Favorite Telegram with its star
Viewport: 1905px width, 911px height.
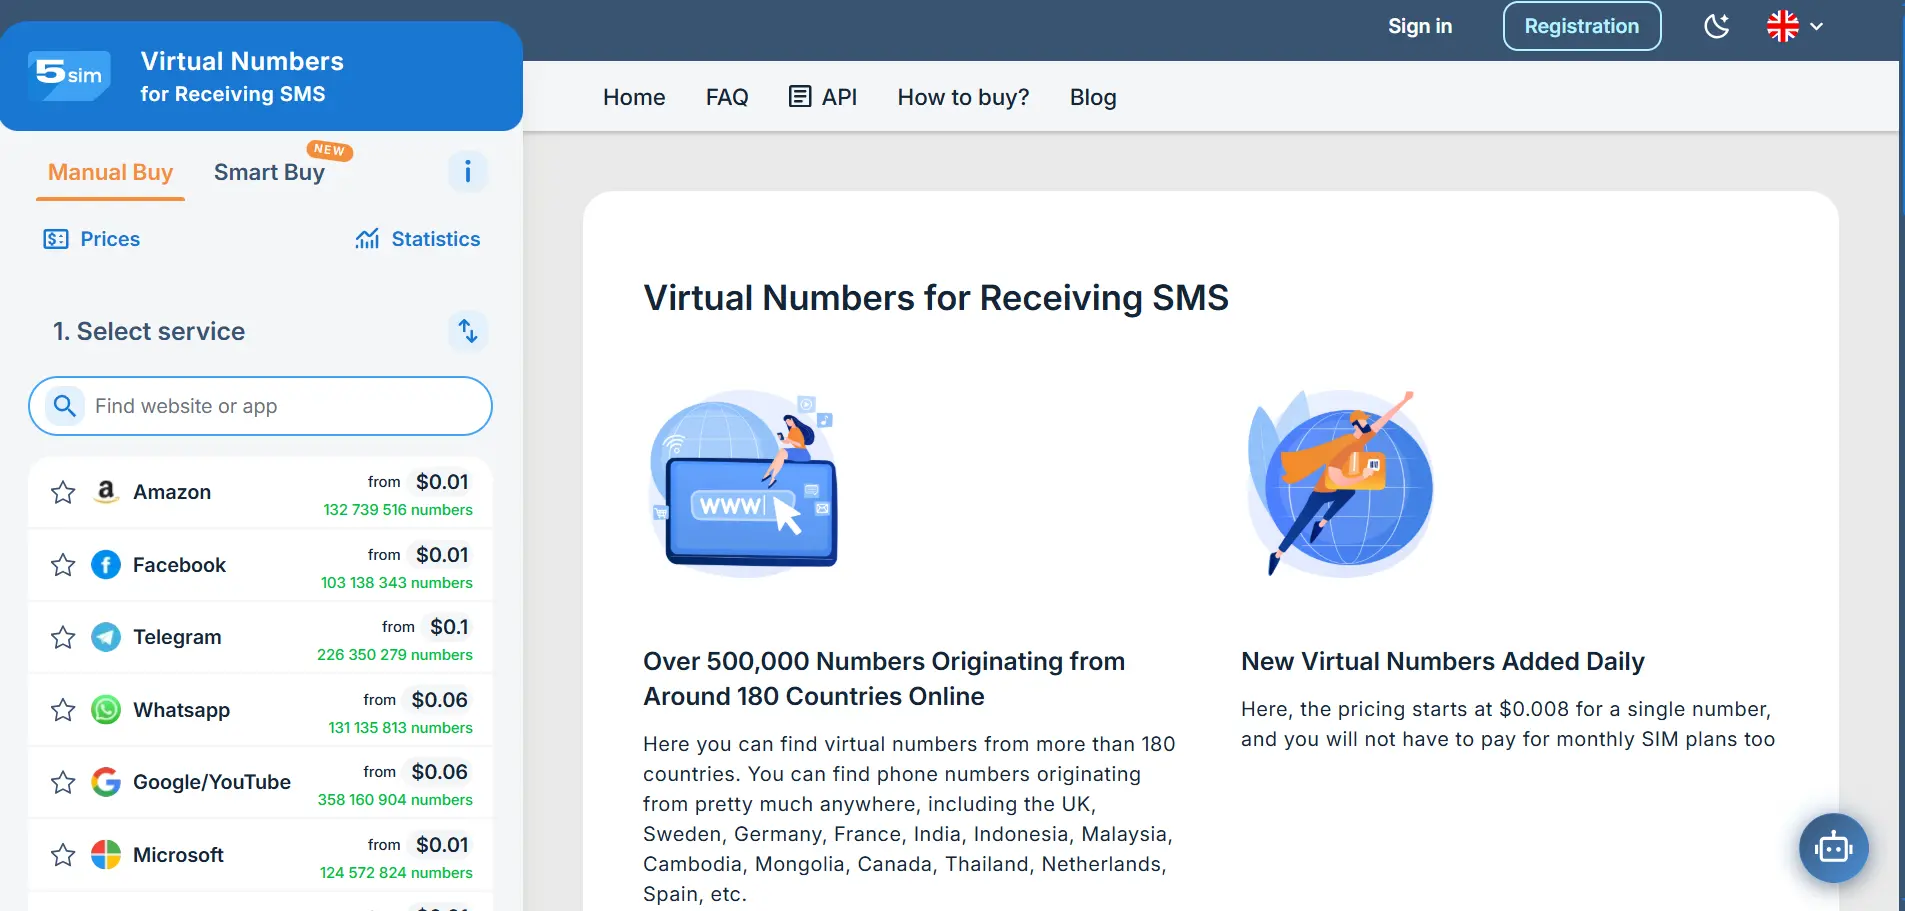coord(63,637)
